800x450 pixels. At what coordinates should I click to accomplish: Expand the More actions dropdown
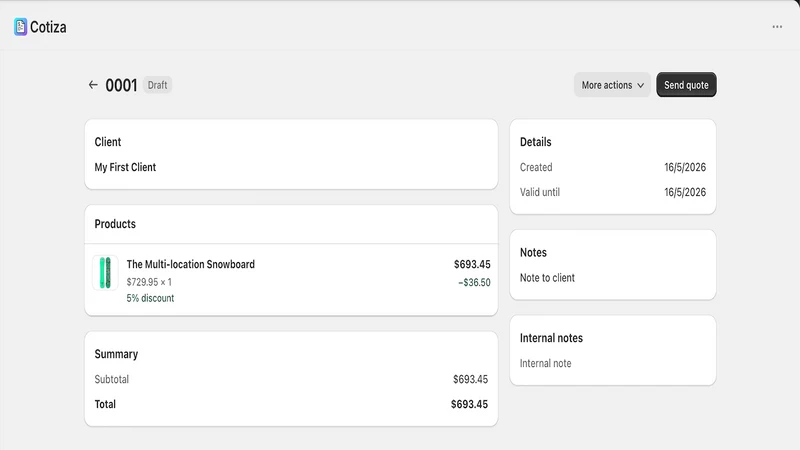point(612,85)
